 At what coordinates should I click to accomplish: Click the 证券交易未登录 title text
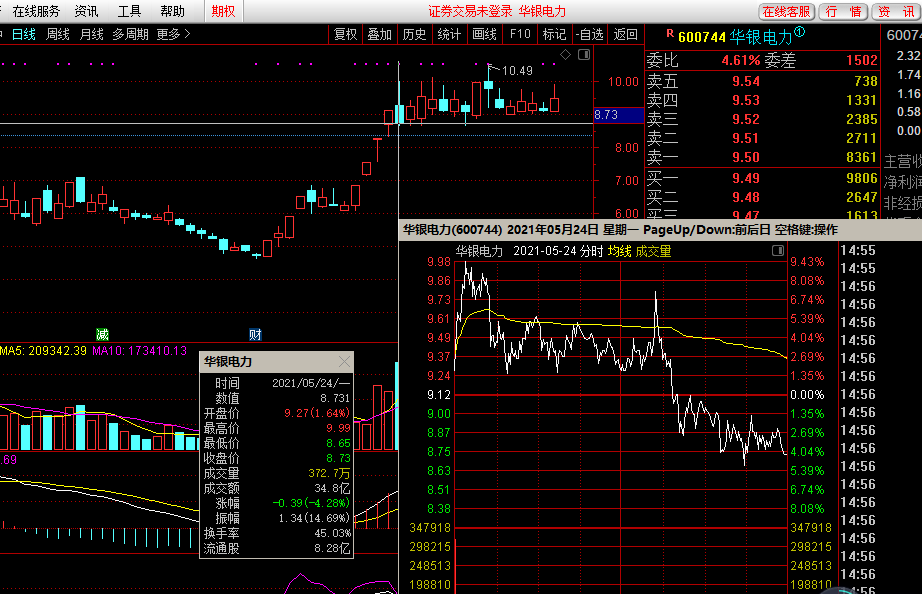coord(470,11)
